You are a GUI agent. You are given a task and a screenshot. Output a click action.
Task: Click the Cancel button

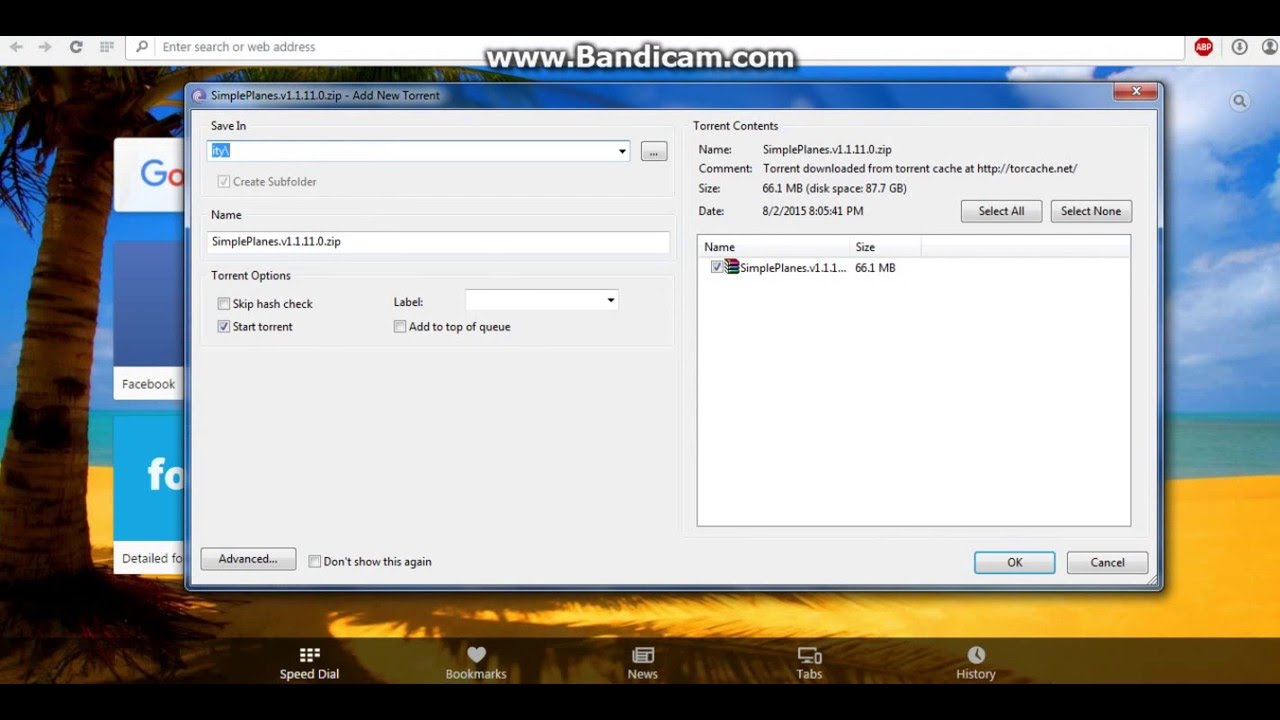[1107, 562]
